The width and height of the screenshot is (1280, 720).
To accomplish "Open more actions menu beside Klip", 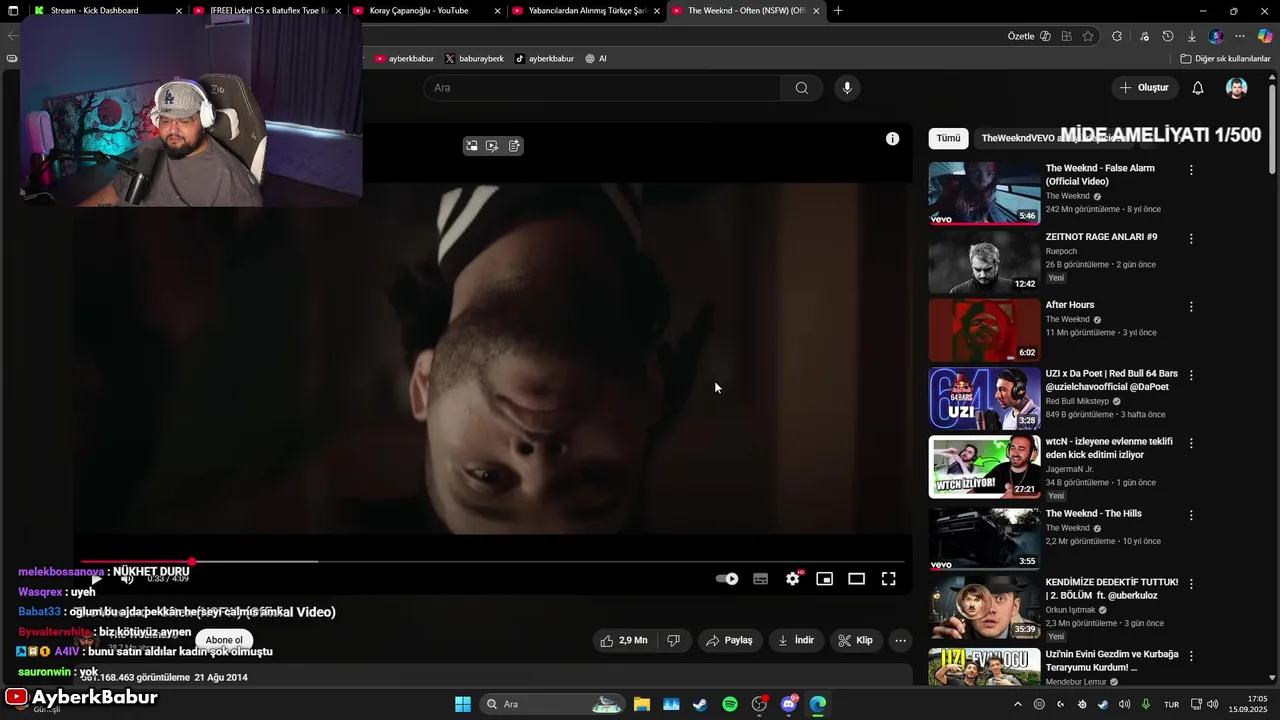I will tap(900, 641).
